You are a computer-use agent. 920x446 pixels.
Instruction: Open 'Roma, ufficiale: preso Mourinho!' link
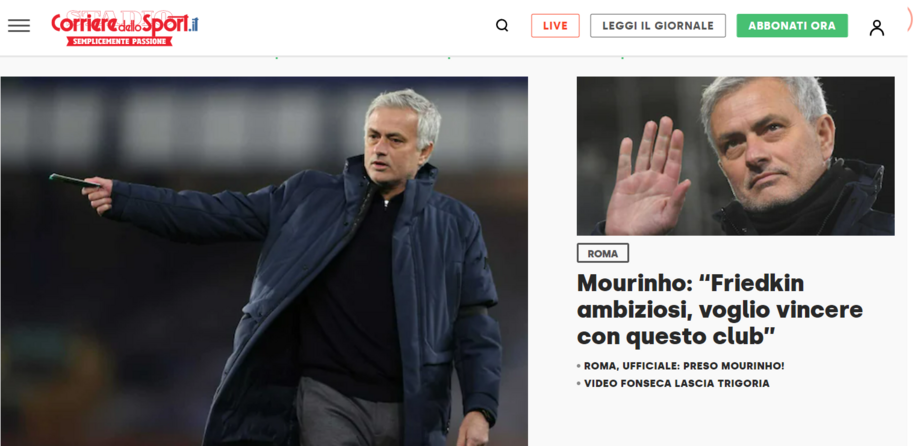(684, 366)
